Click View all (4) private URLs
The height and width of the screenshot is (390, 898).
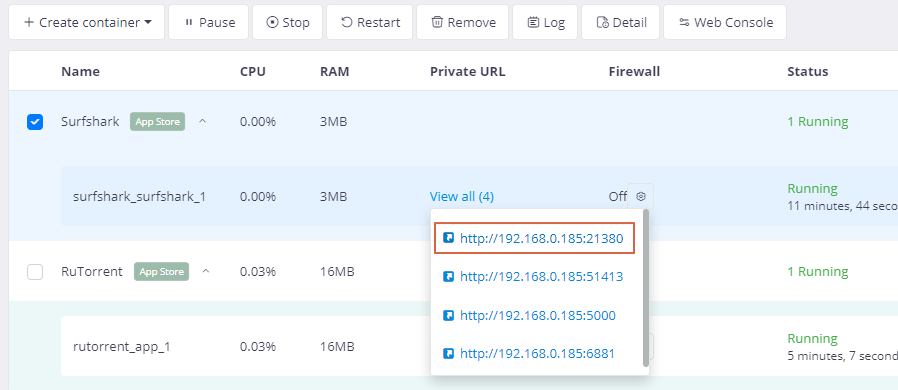462,196
